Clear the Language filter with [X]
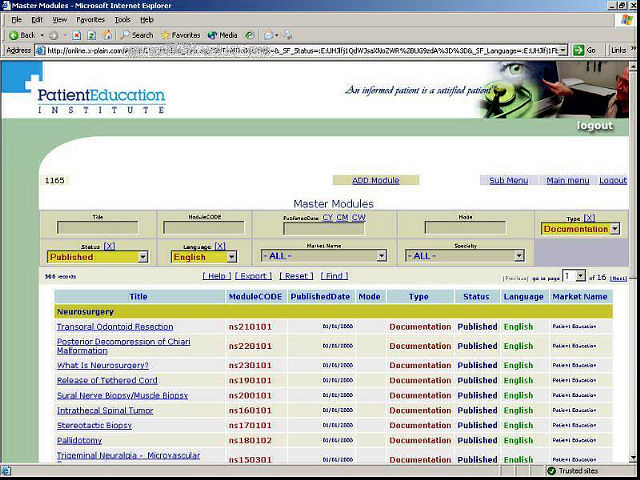The width and height of the screenshot is (640, 480). (x=219, y=246)
